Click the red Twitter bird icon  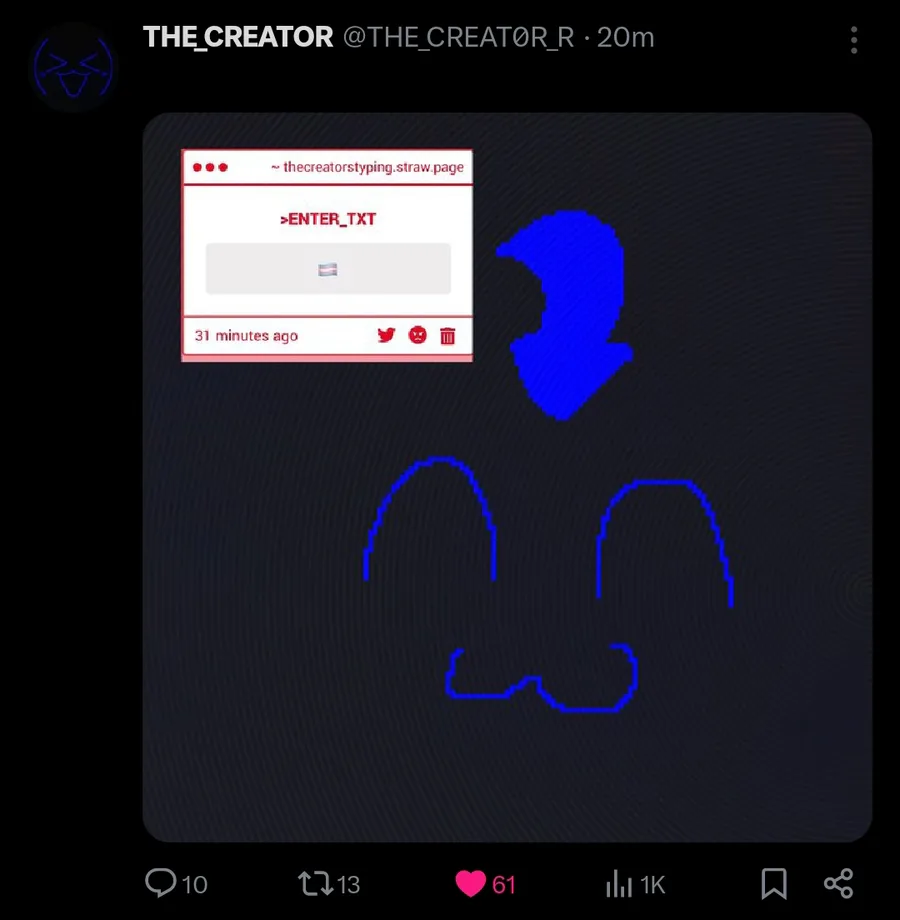(386, 335)
